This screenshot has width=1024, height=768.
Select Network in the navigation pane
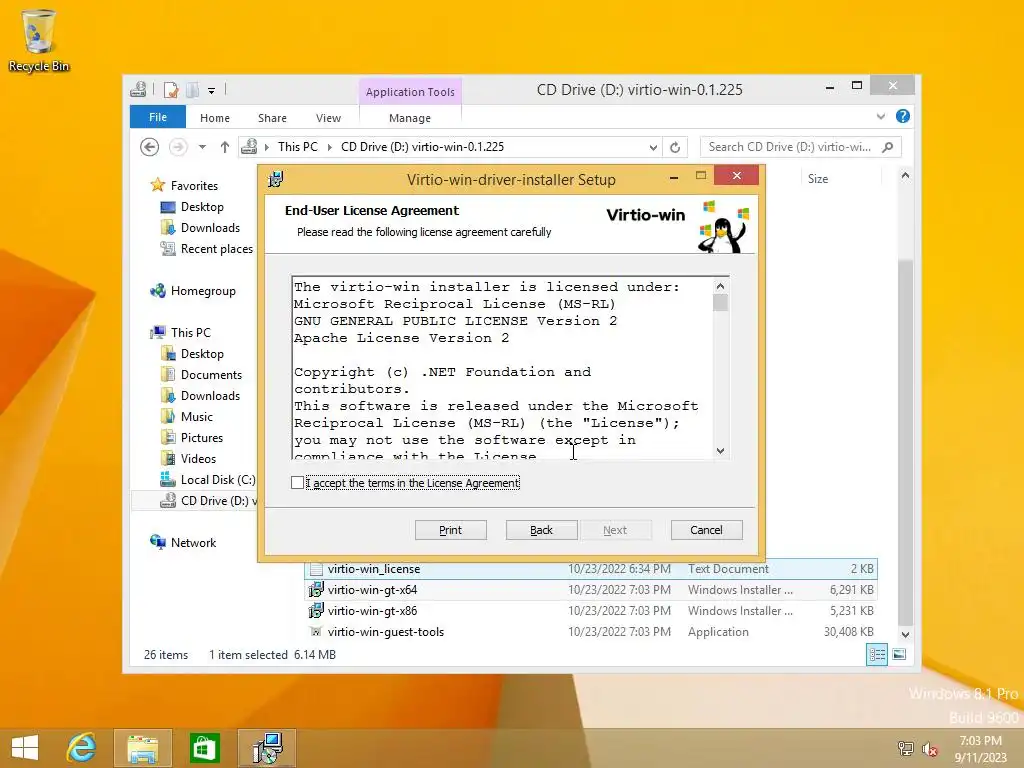click(193, 542)
